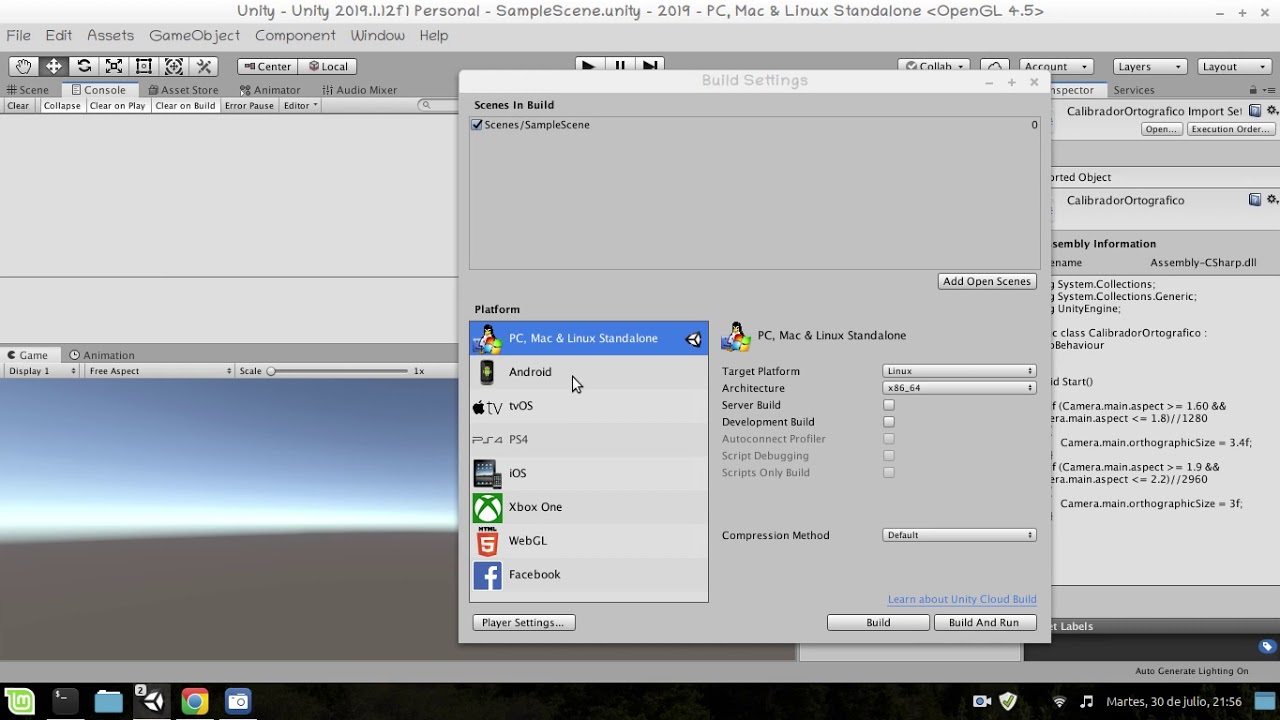Viewport: 1280px width, 720px height.
Task: Click the Build button
Action: (878, 623)
